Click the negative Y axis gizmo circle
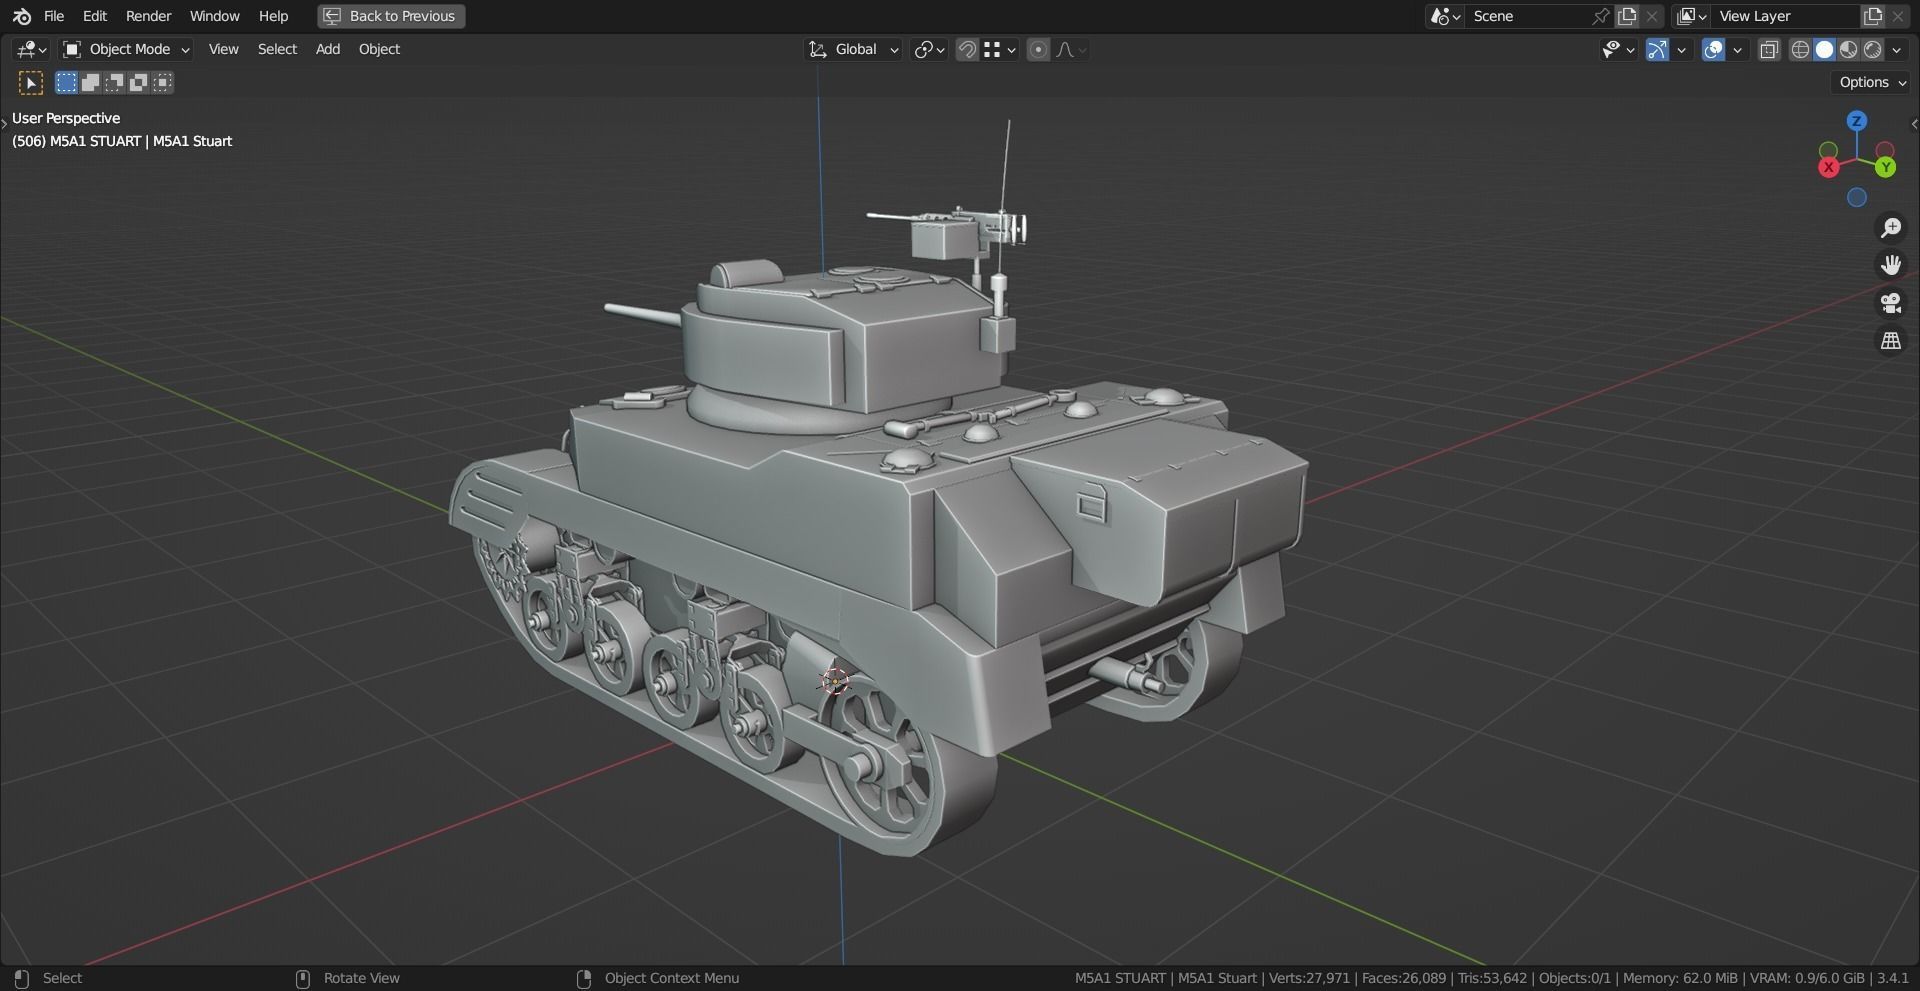1920x991 pixels. (x=1828, y=151)
